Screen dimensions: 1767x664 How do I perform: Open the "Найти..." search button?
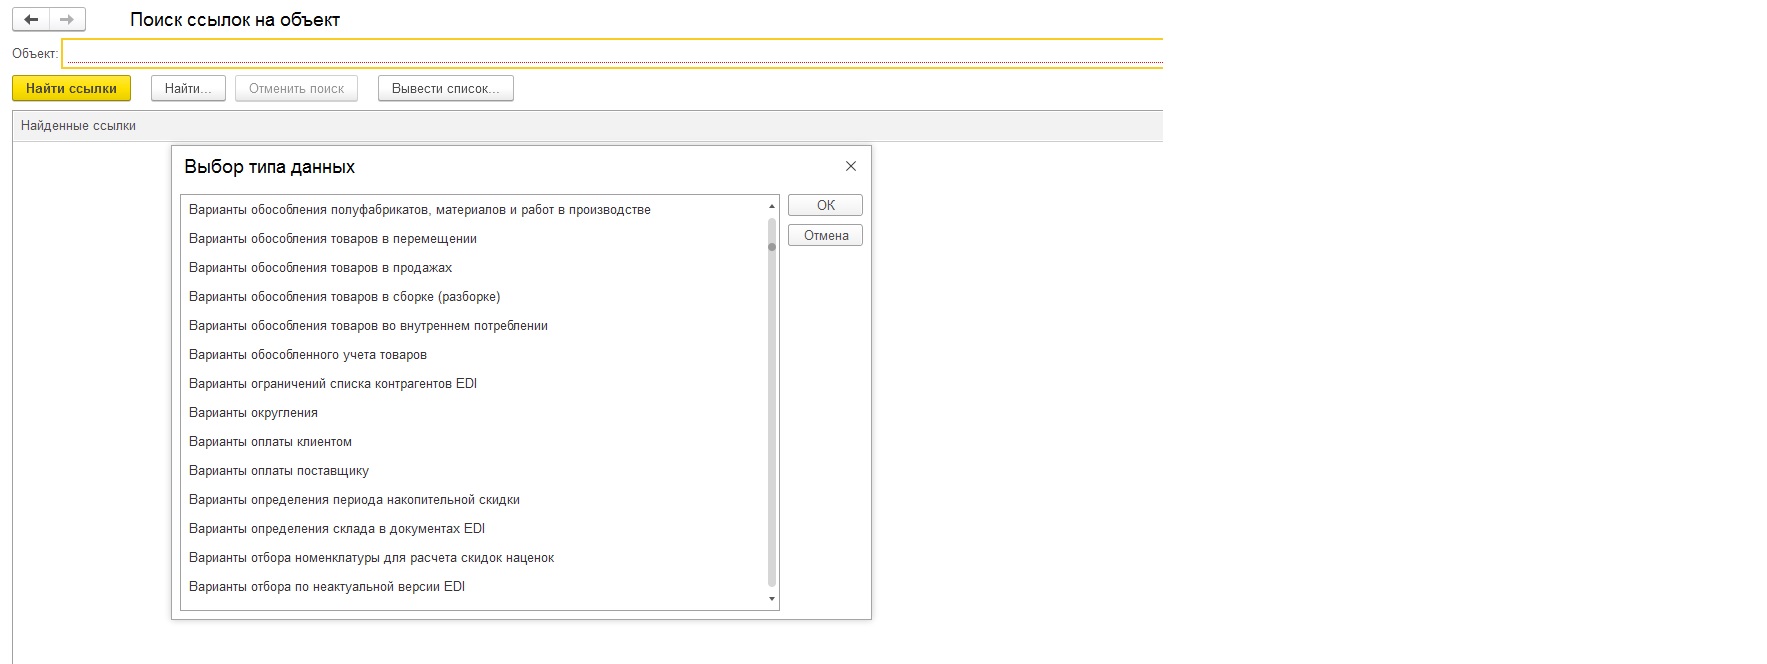[188, 88]
